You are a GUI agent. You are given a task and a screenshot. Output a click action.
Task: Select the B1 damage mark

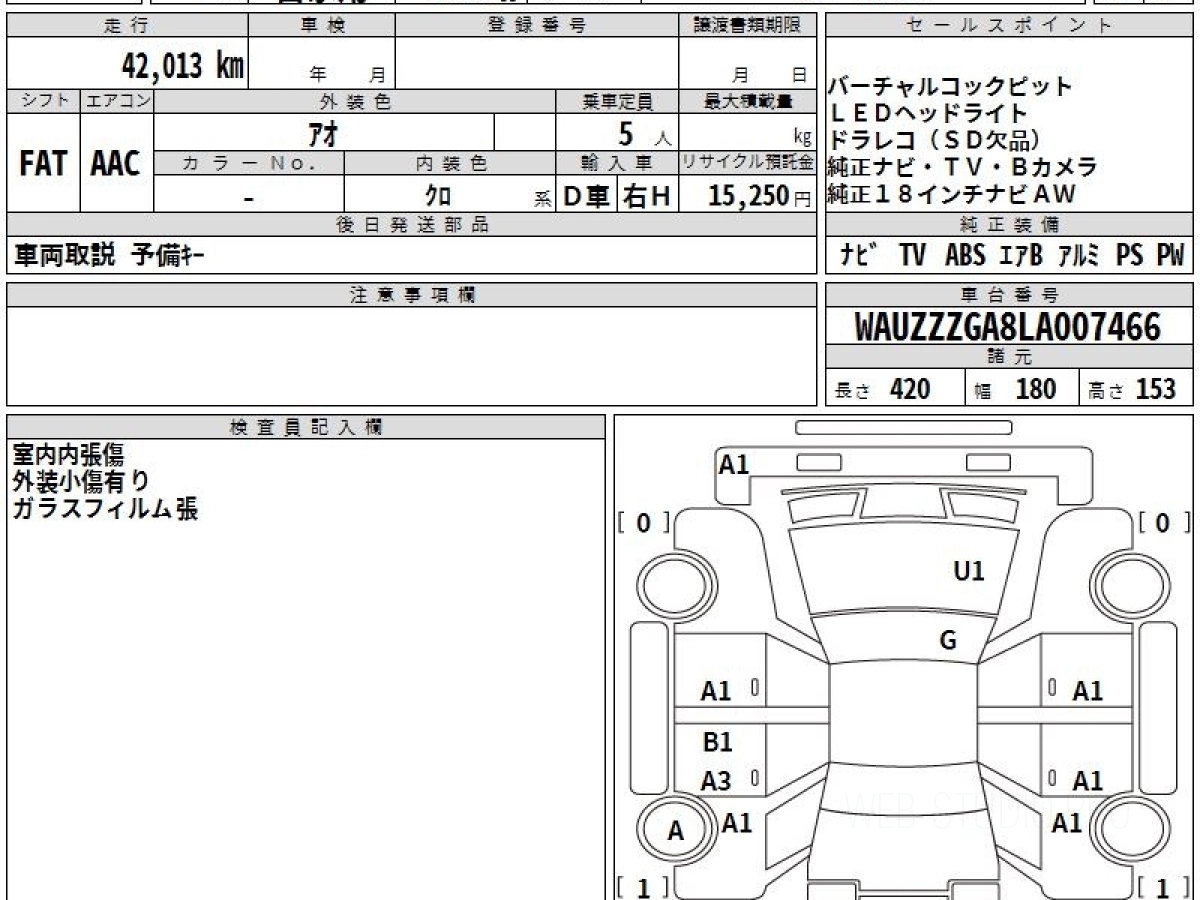pos(717,742)
